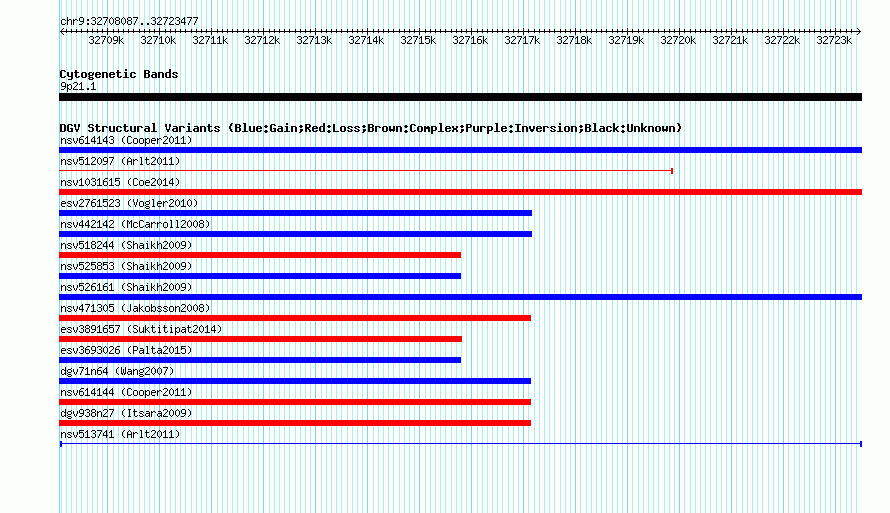890x513 pixels.
Task: Open variant nsv513741 (Arlt2011) label
Action: [120, 434]
